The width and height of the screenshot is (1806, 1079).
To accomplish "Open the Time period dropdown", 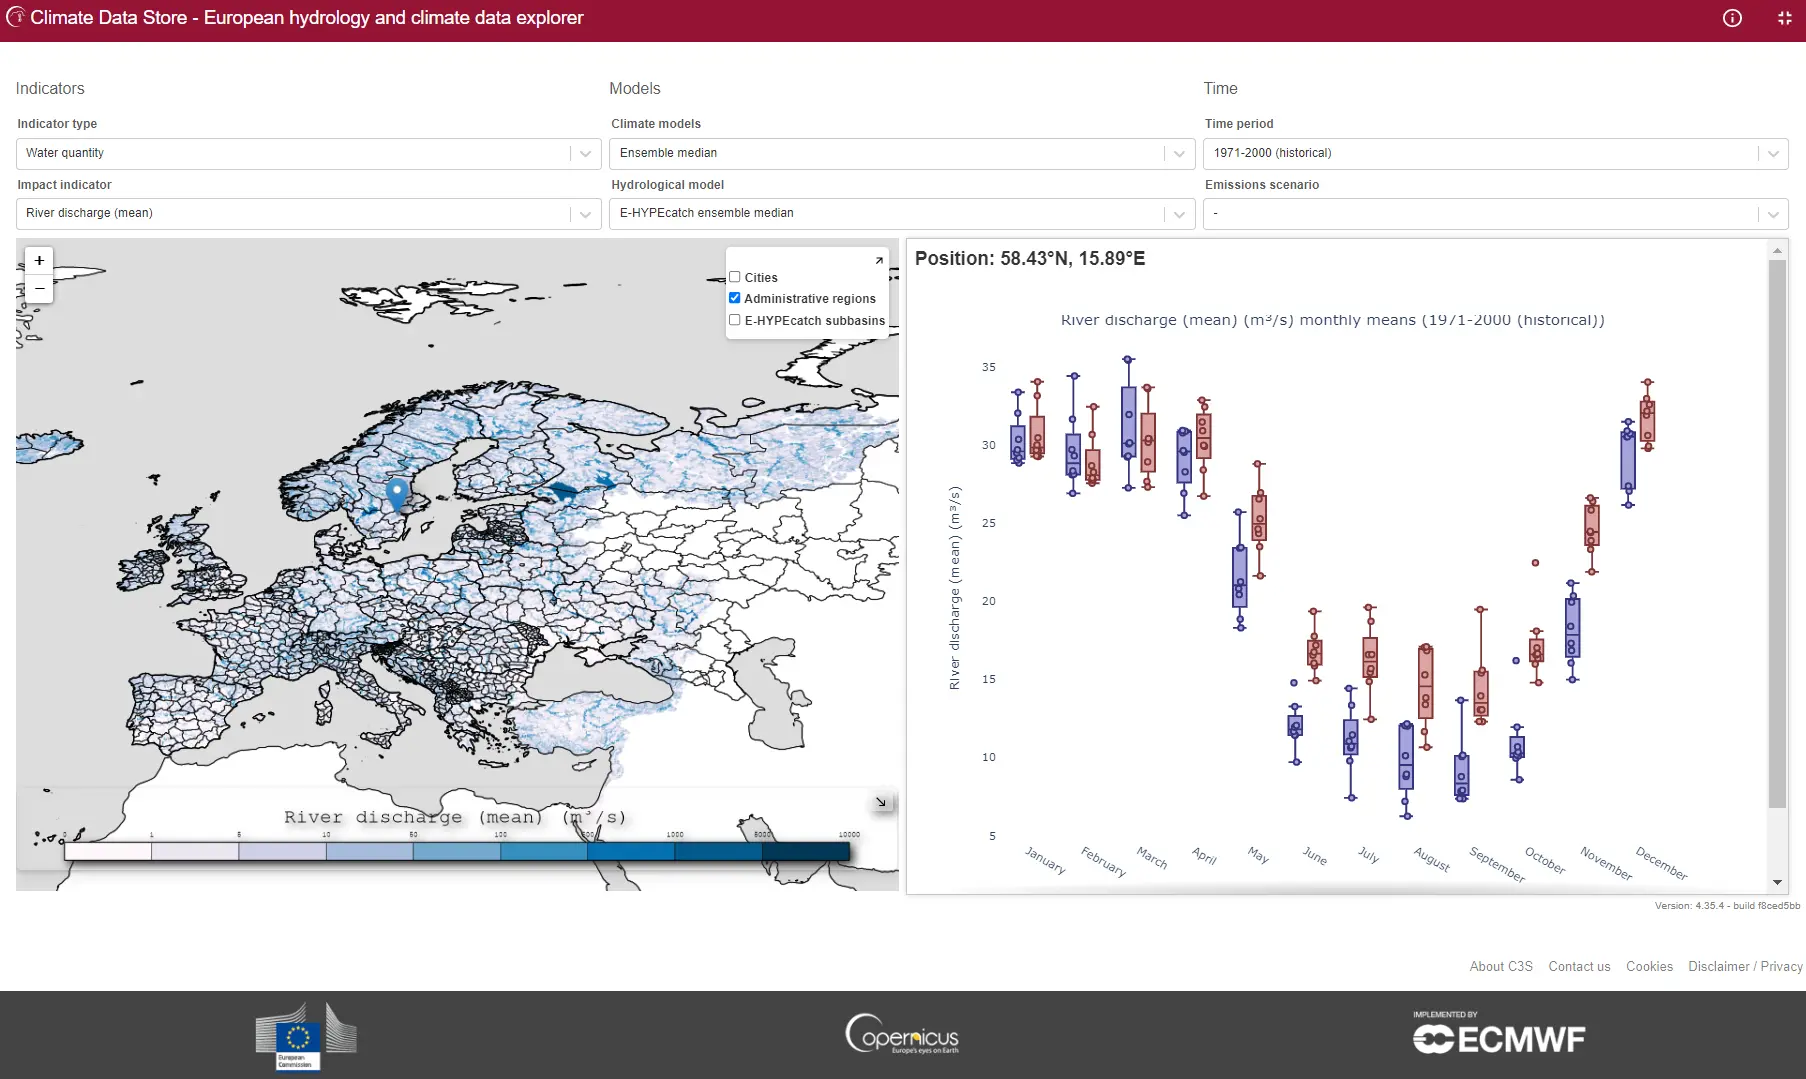I will (1494, 153).
